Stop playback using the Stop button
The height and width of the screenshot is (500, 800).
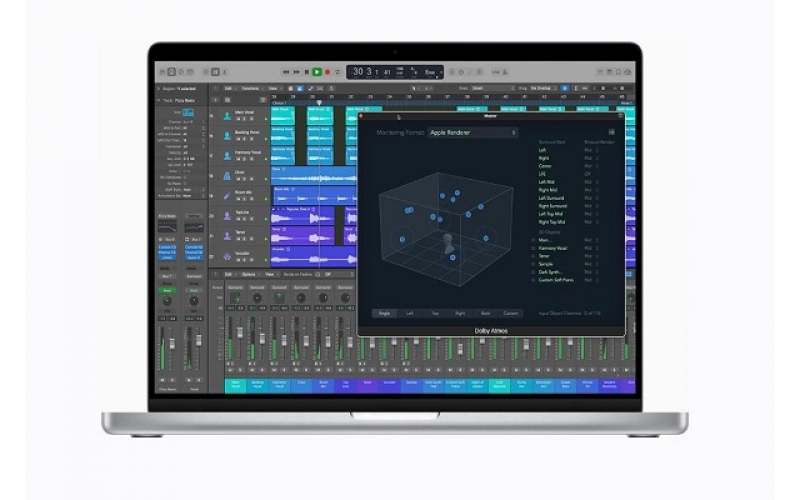pyautogui.click(x=307, y=72)
